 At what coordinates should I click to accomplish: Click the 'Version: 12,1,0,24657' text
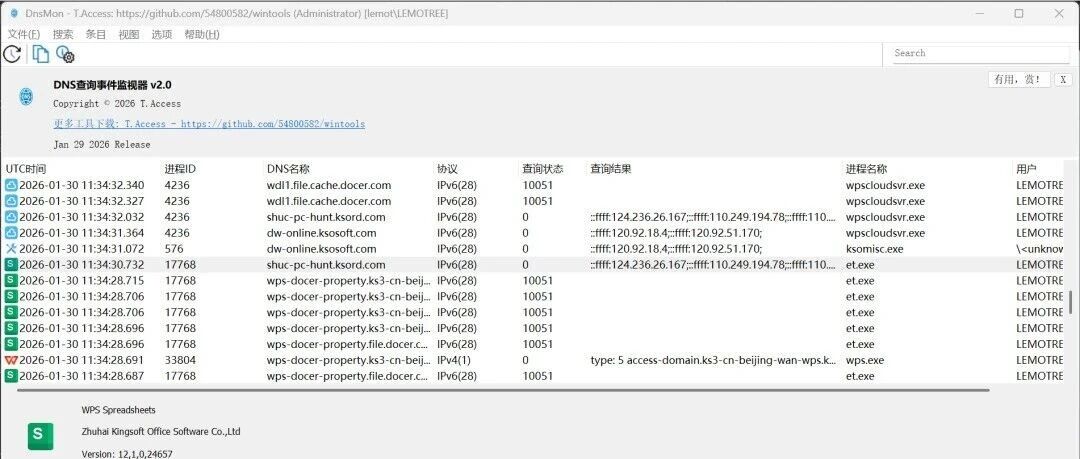(127, 454)
